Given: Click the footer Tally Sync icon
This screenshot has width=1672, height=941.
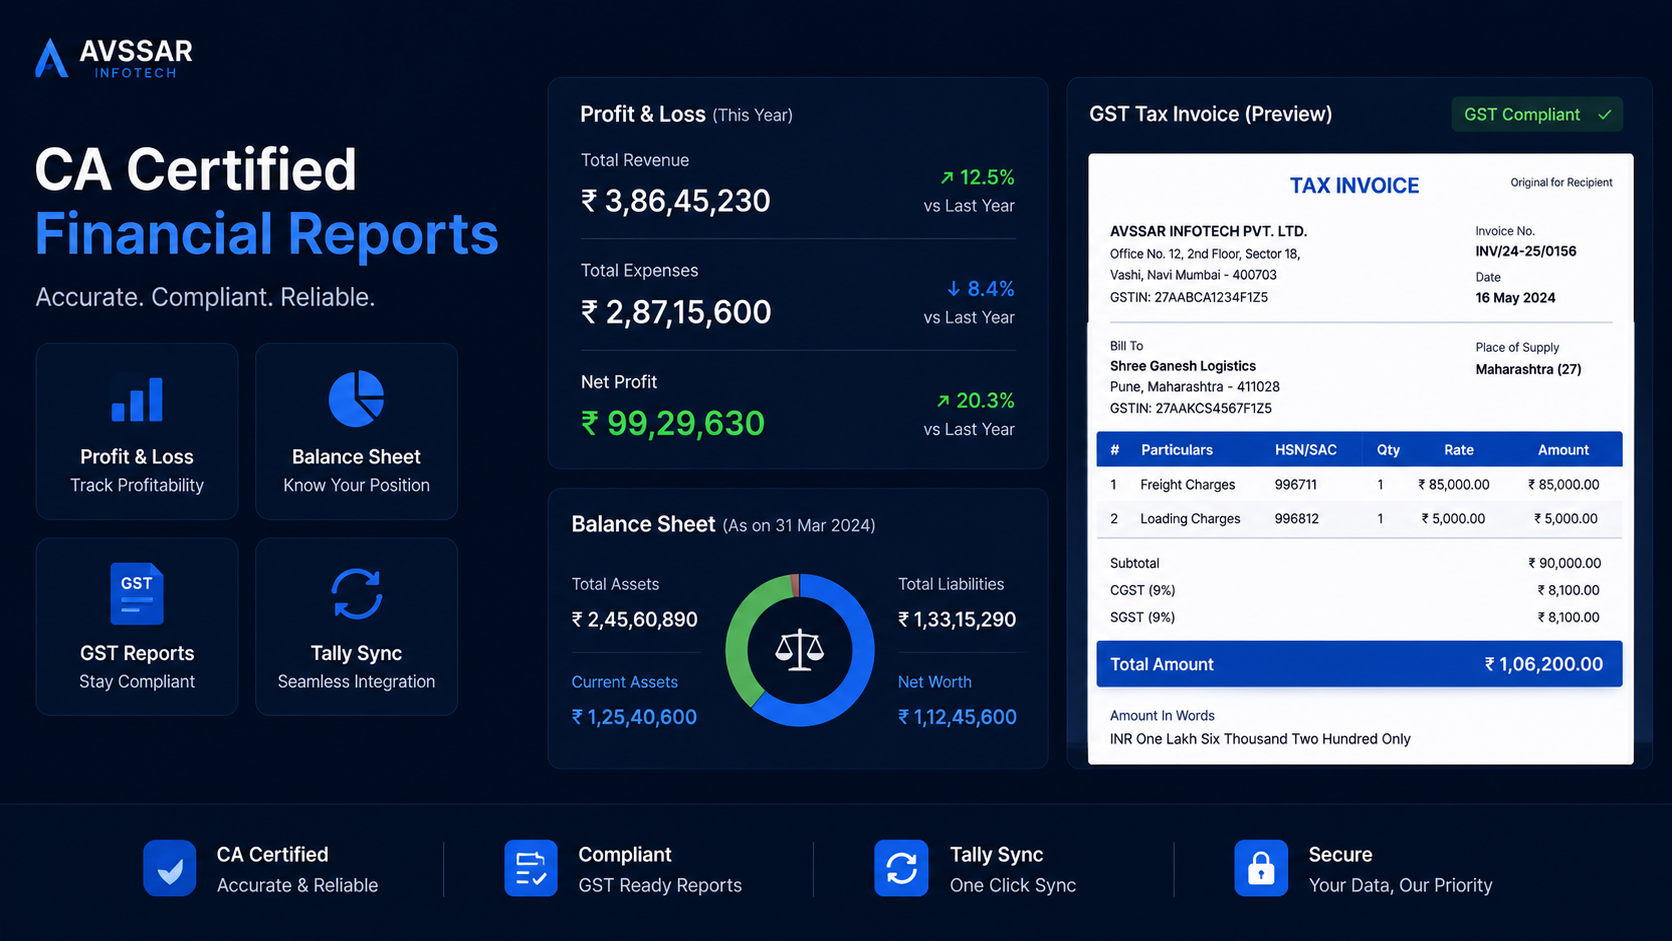Looking at the screenshot, I should coord(901,868).
